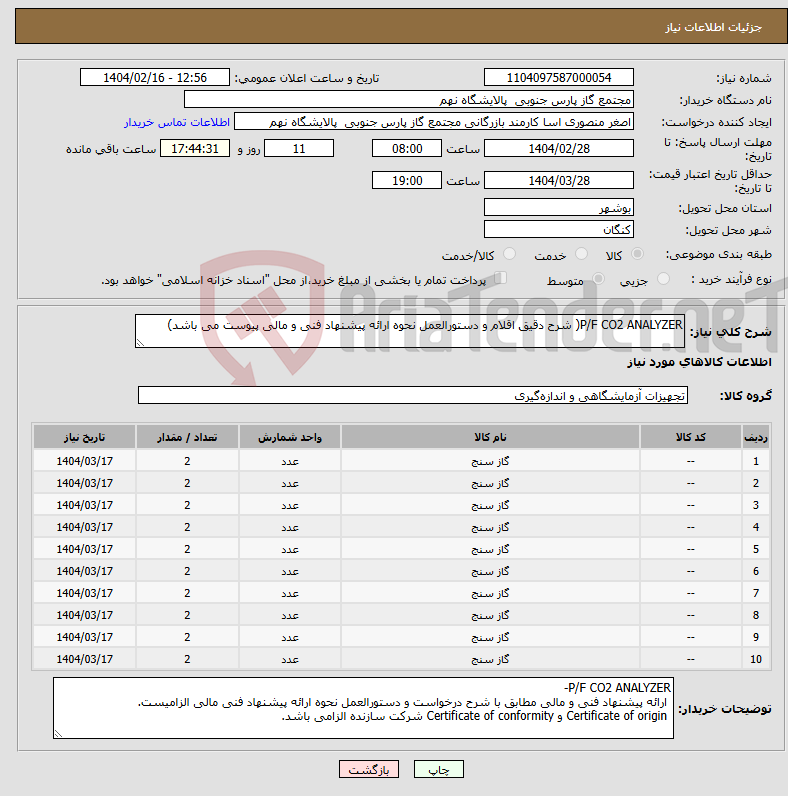Click the چاپ print button

click(439, 770)
